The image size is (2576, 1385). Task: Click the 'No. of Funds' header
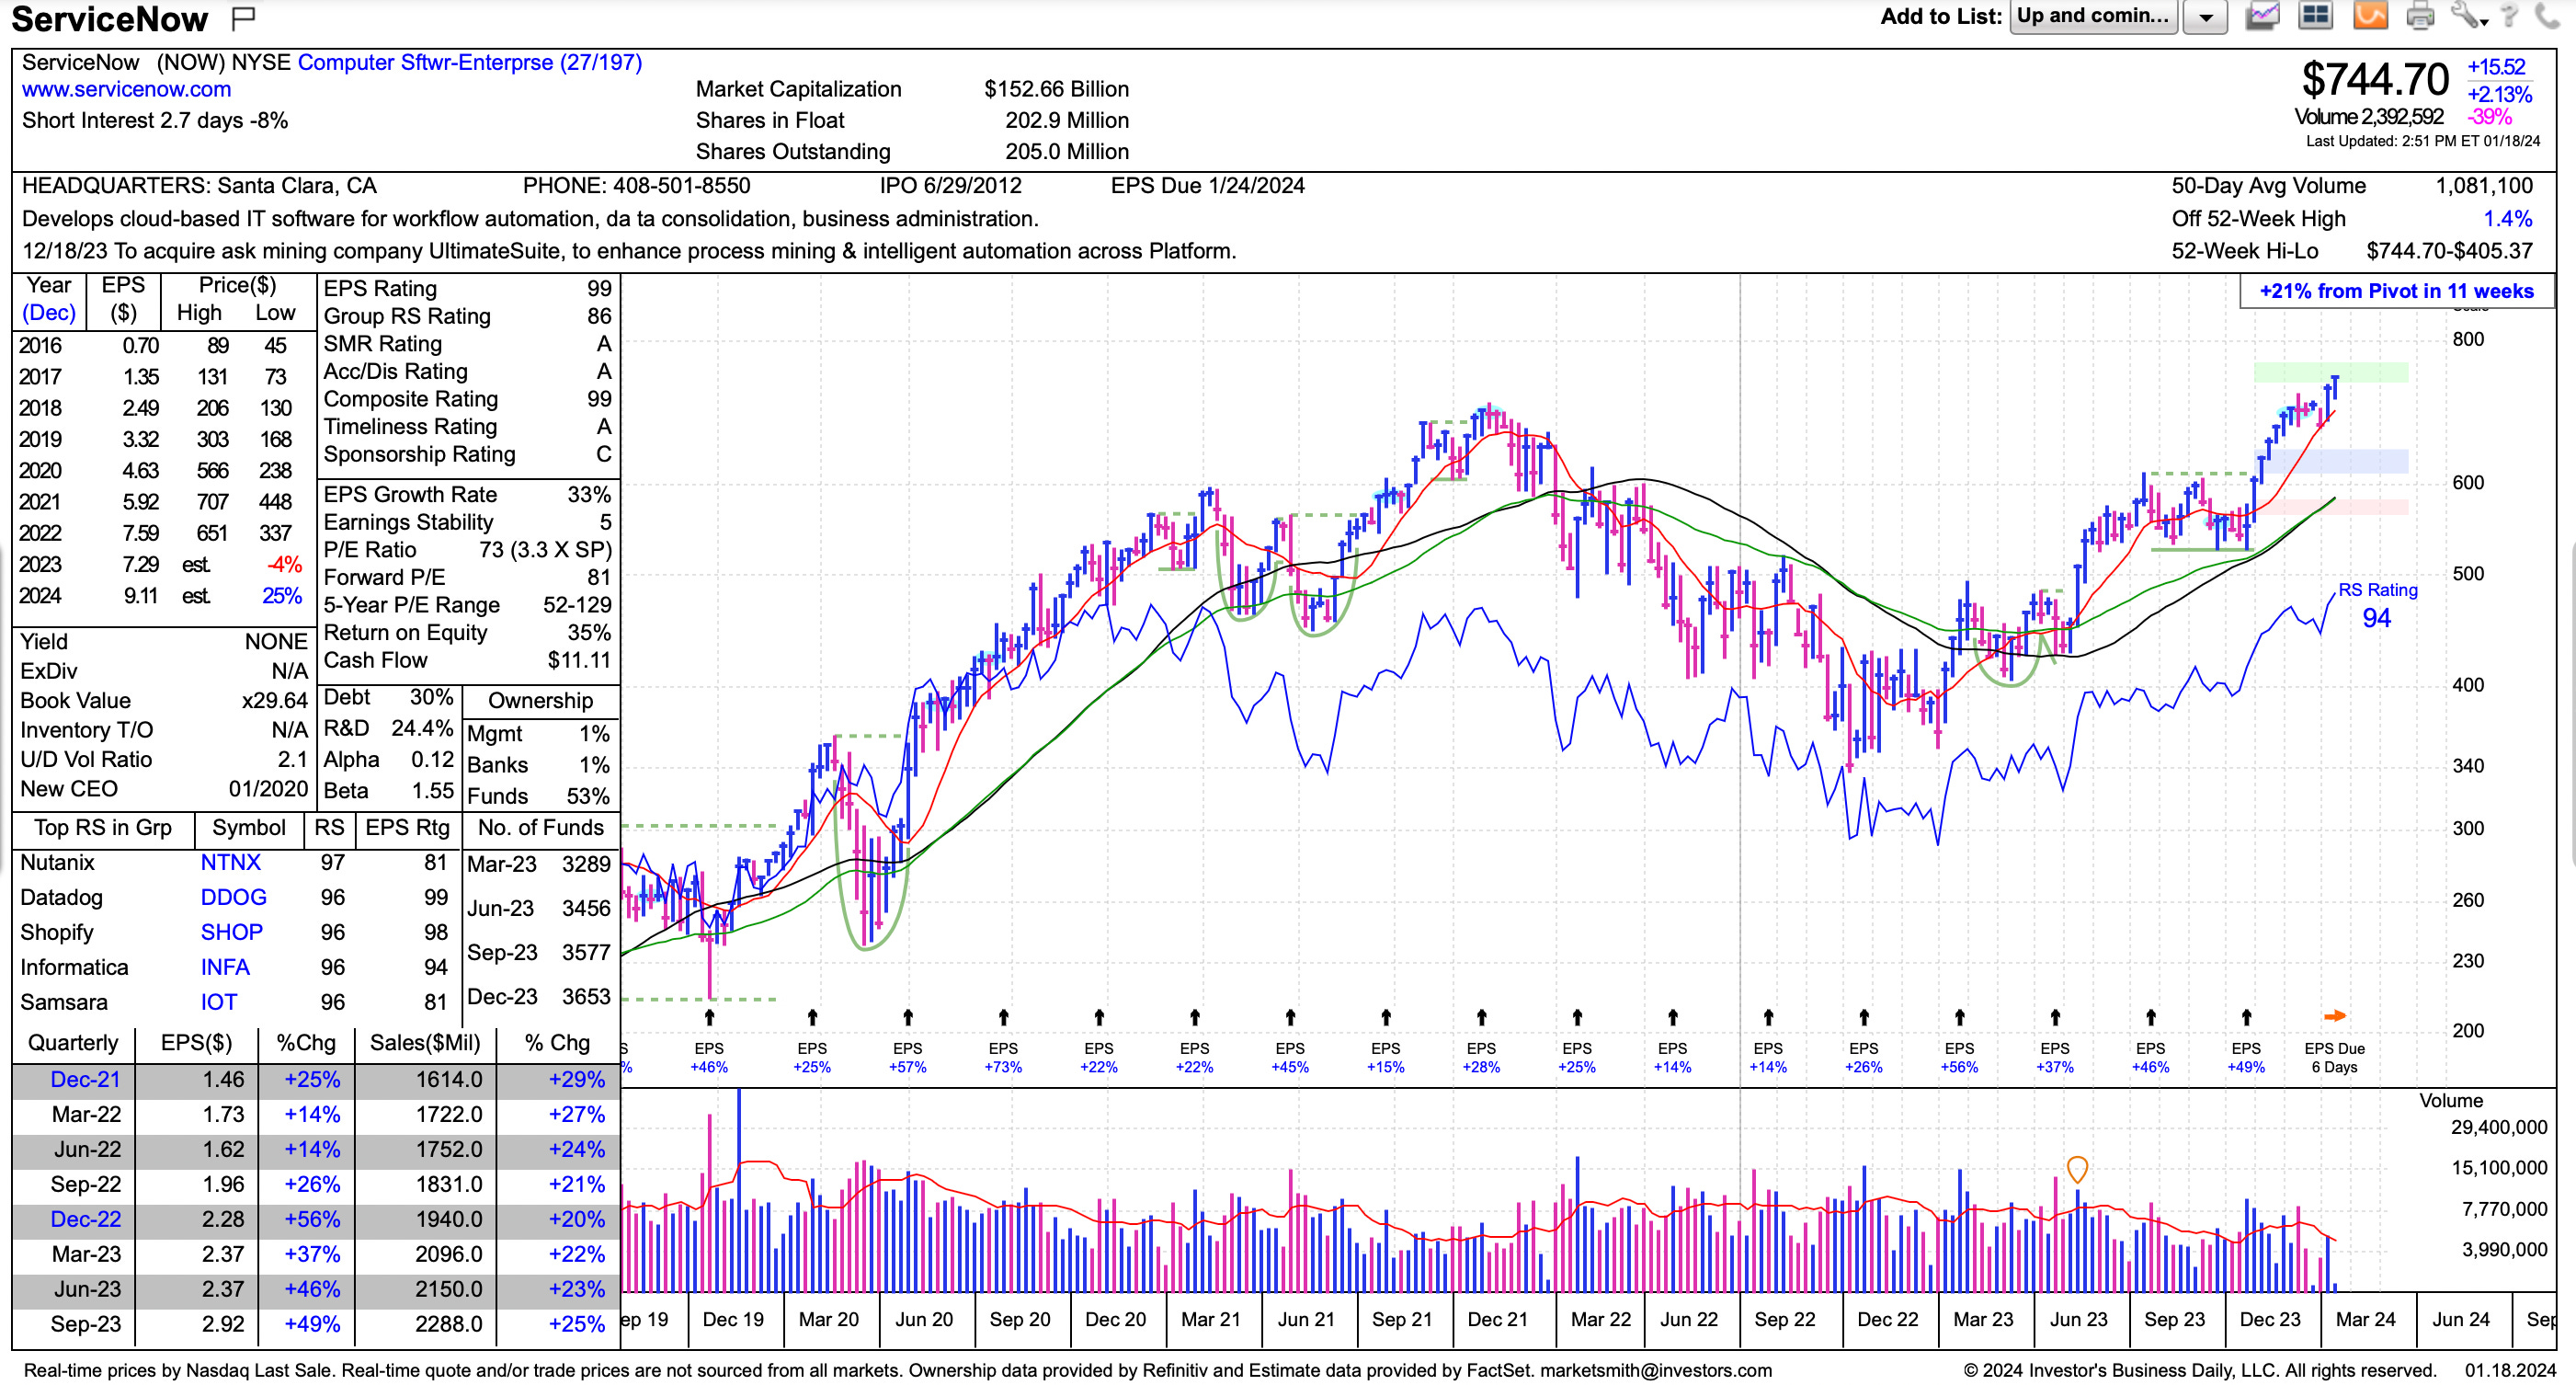[x=540, y=827]
